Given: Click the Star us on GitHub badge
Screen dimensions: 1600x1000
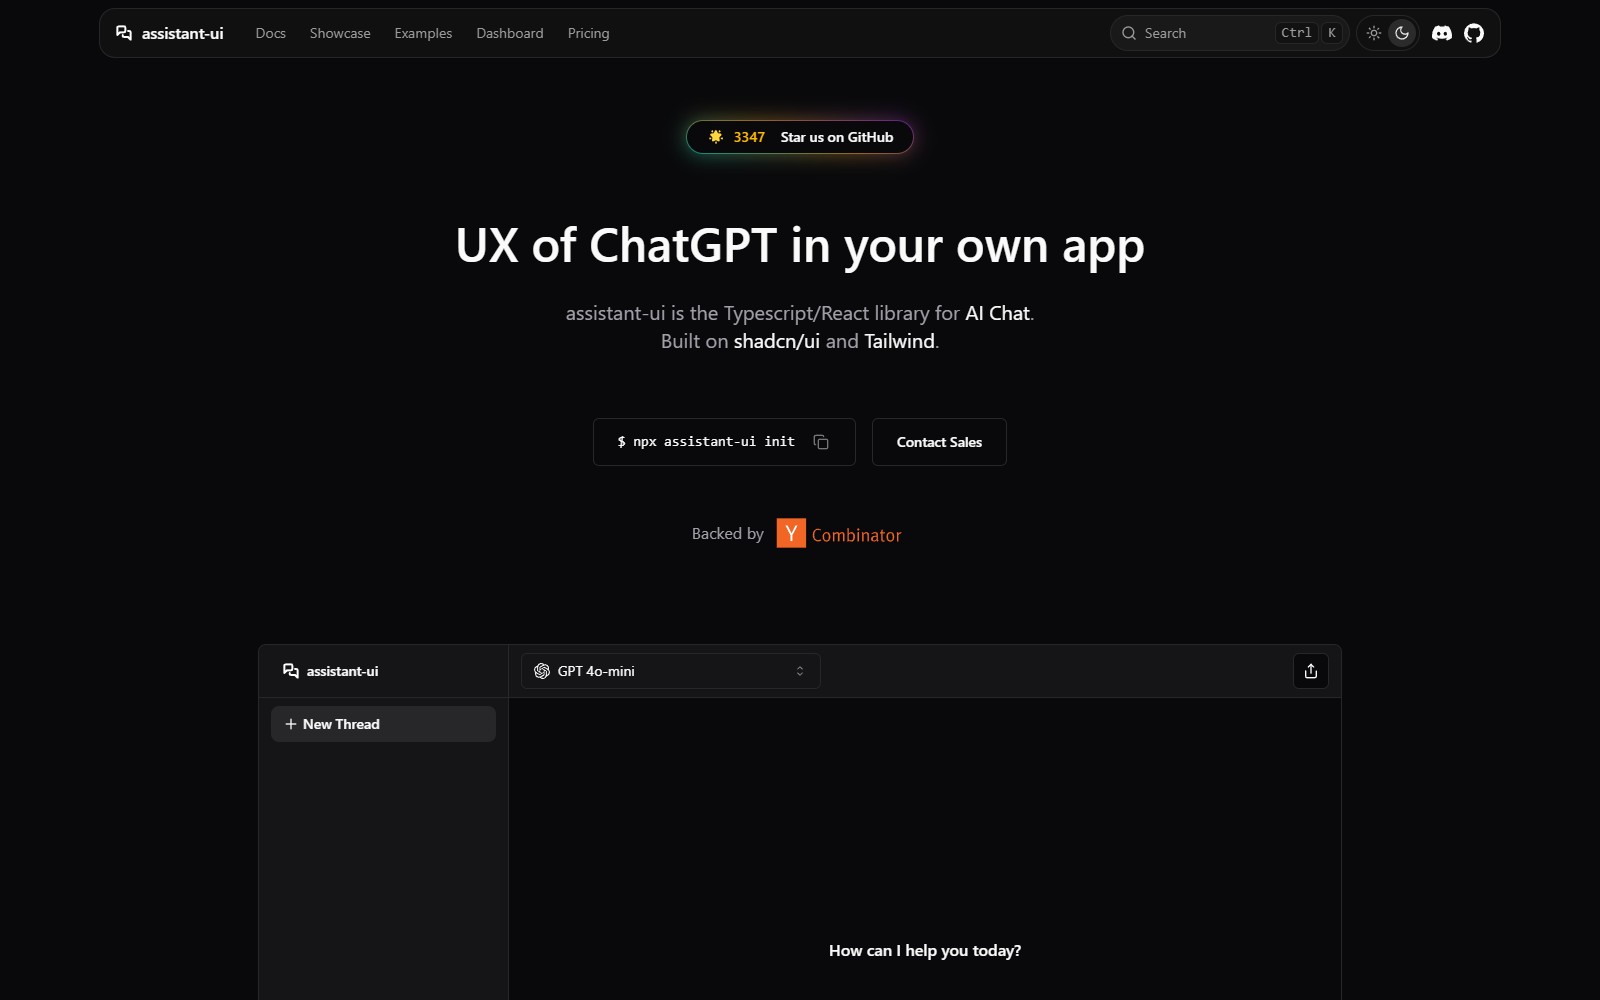Looking at the screenshot, I should [800, 137].
